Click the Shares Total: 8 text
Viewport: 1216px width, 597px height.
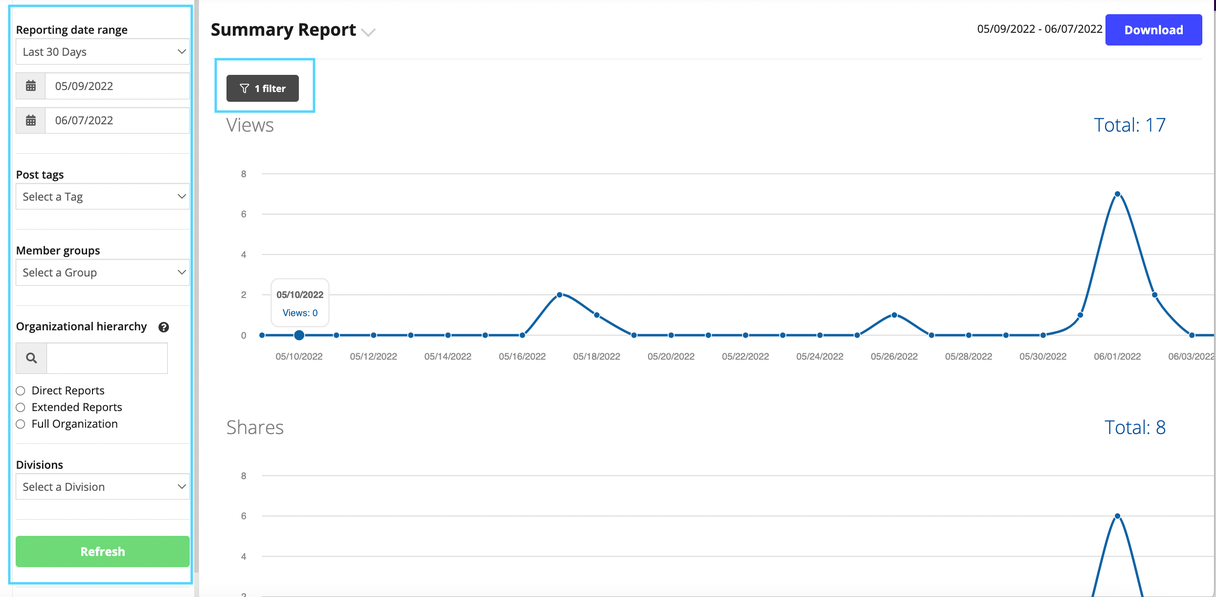click(x=1135, y=427)
